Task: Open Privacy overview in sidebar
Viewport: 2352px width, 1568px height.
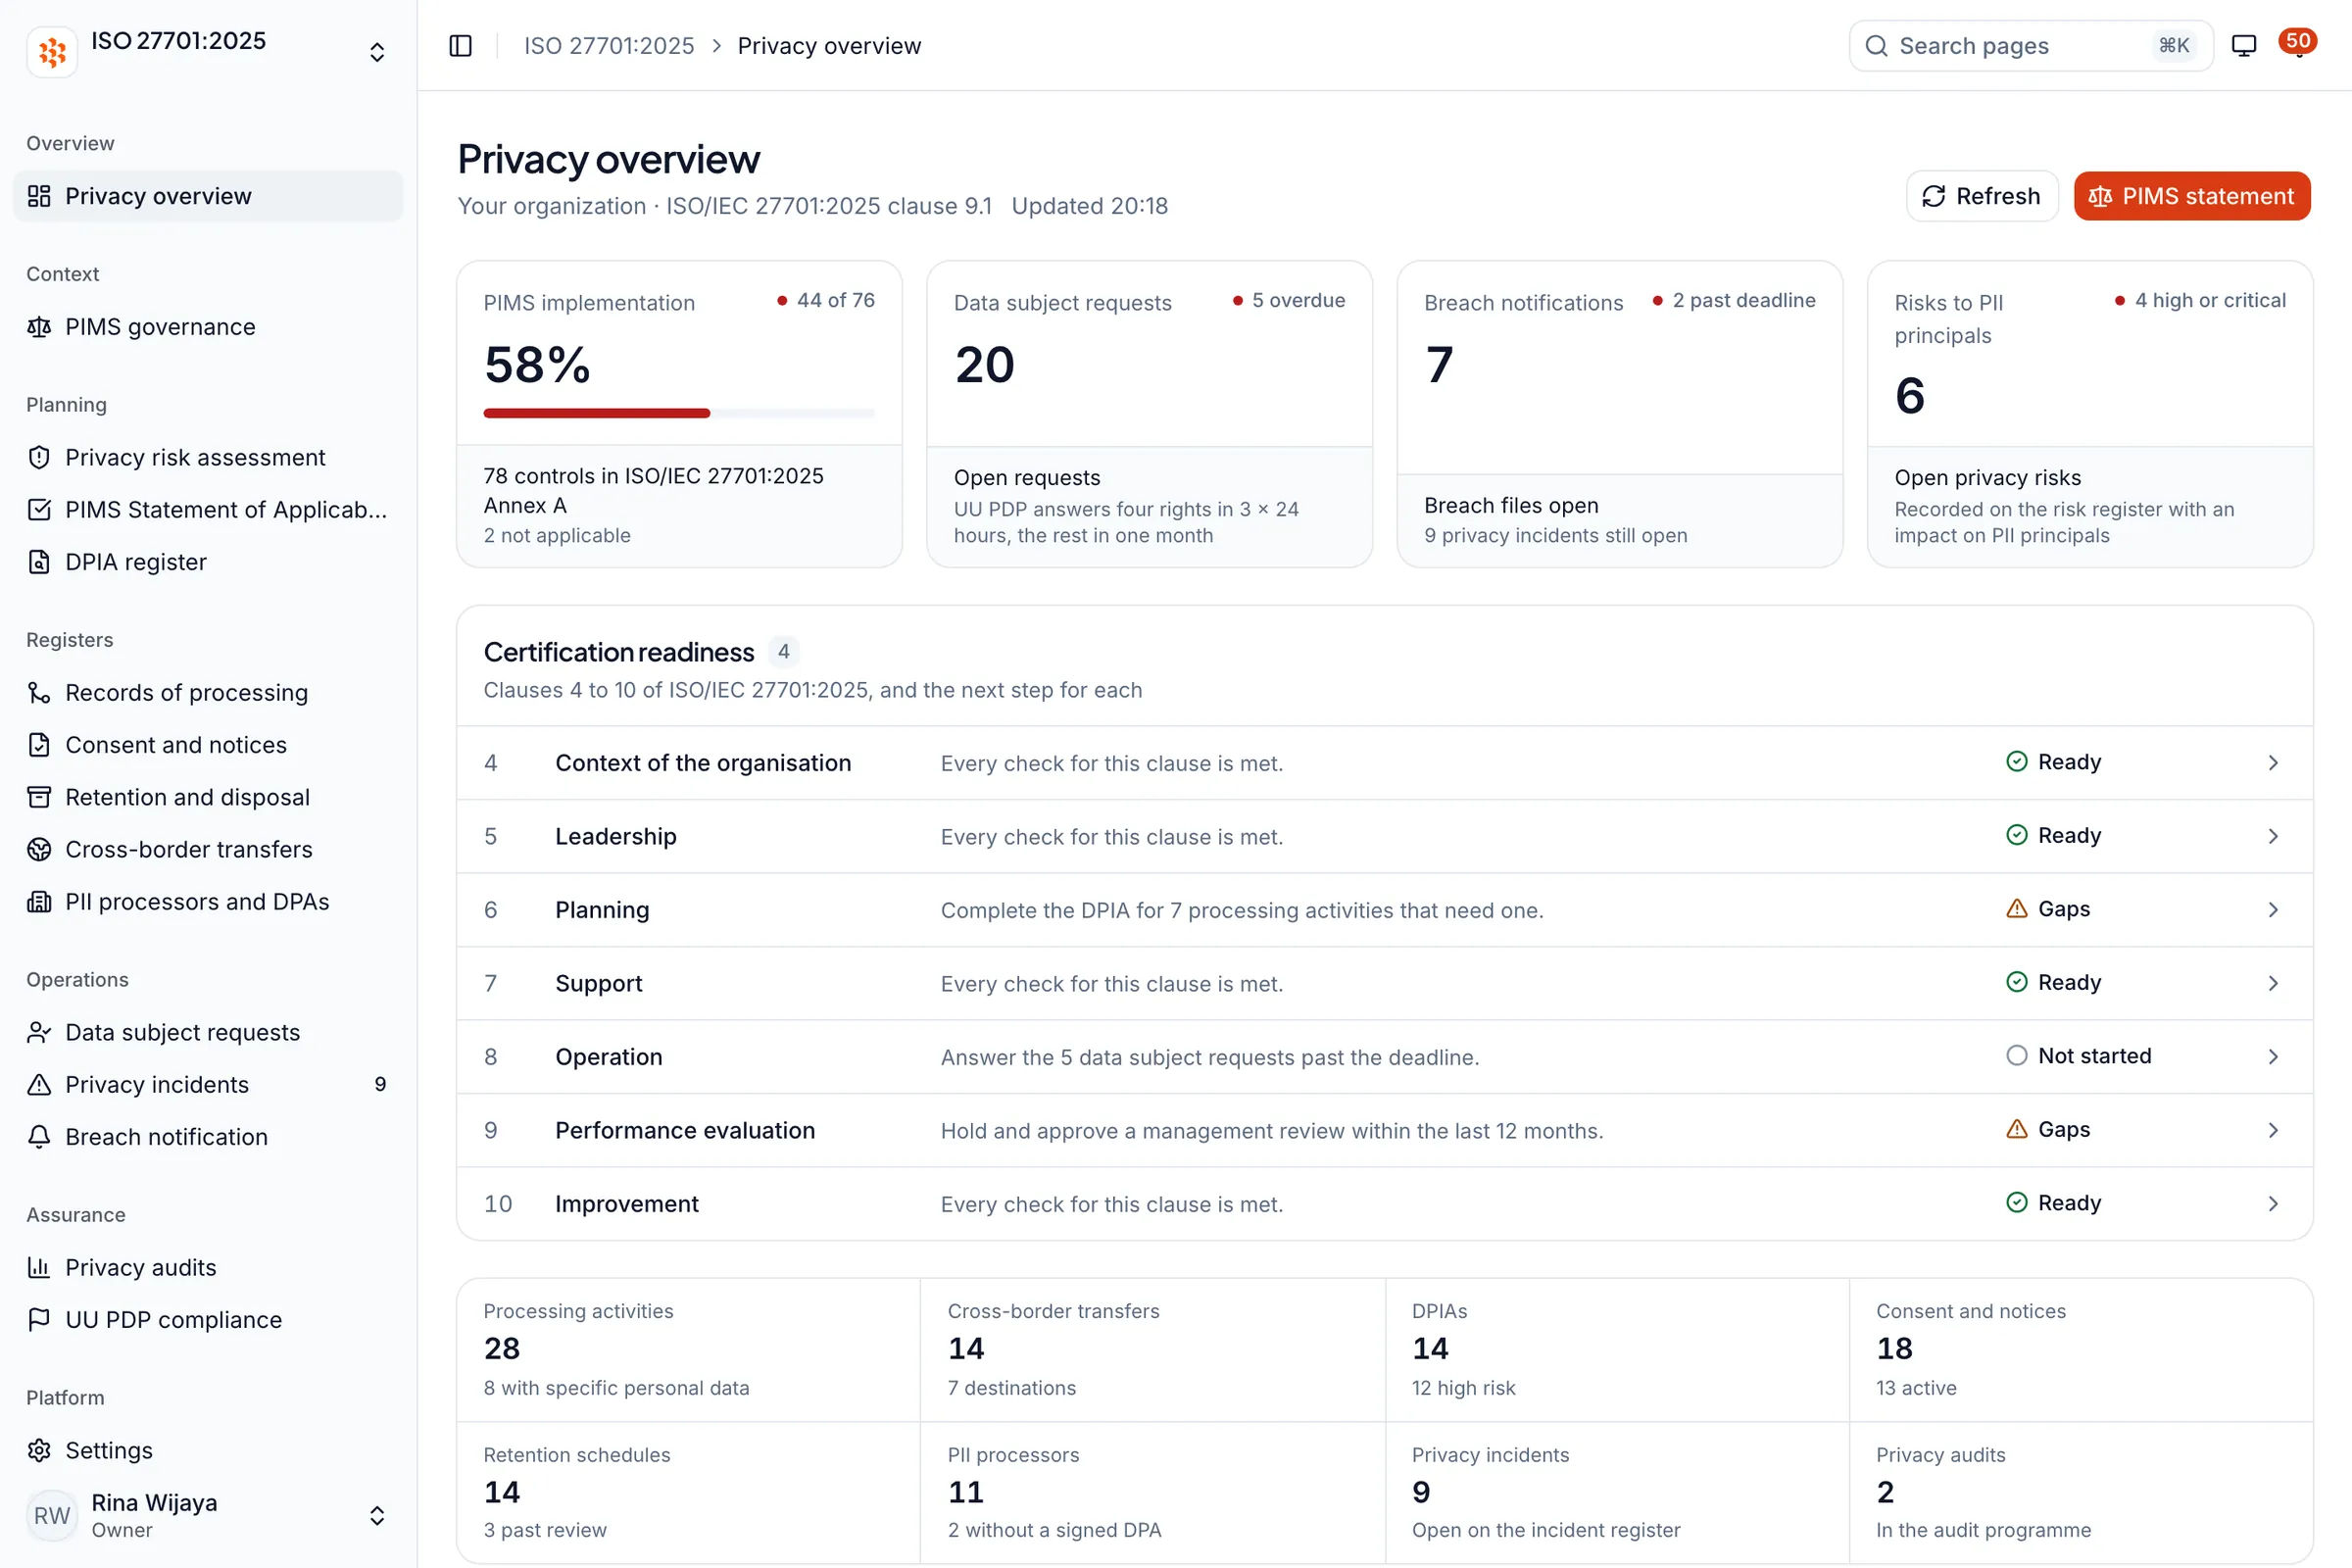Action: pos(208,196)
